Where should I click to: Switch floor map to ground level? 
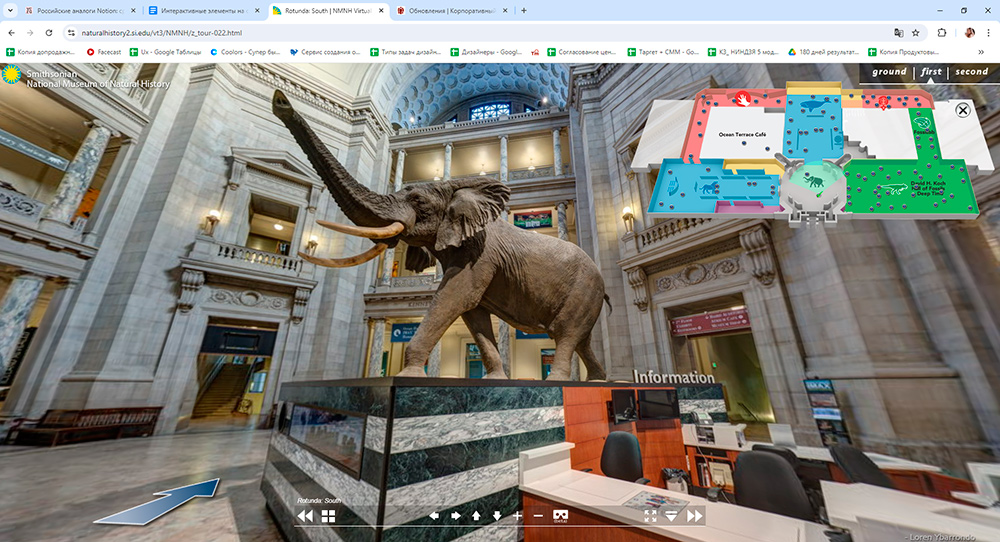[889, 72]
